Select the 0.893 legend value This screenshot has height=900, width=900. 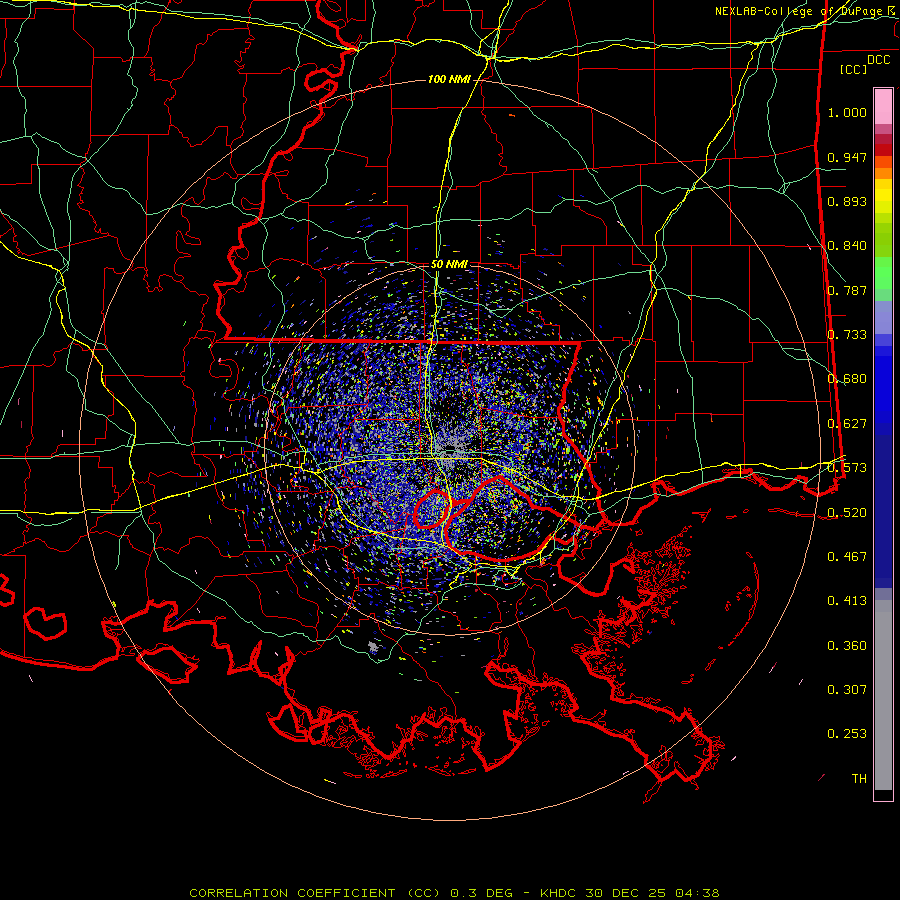click(x=847, y=201)
